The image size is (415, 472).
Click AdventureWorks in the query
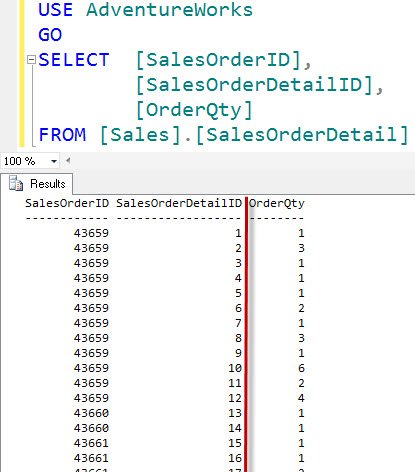tap(169, 9)
